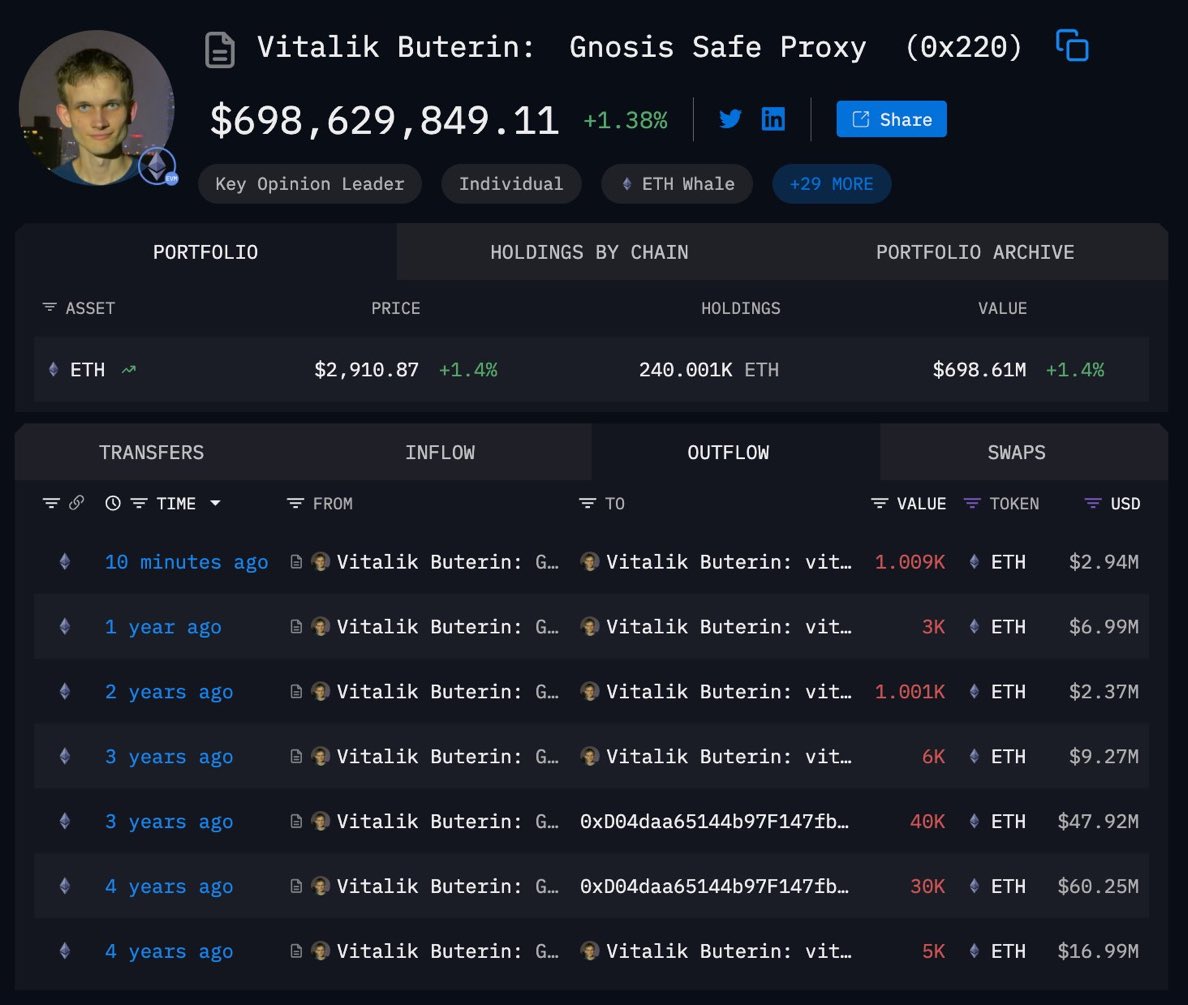Click the 240.001K ETH holdings value
The image size is (1188, 1005).
(x=708, y=370)
